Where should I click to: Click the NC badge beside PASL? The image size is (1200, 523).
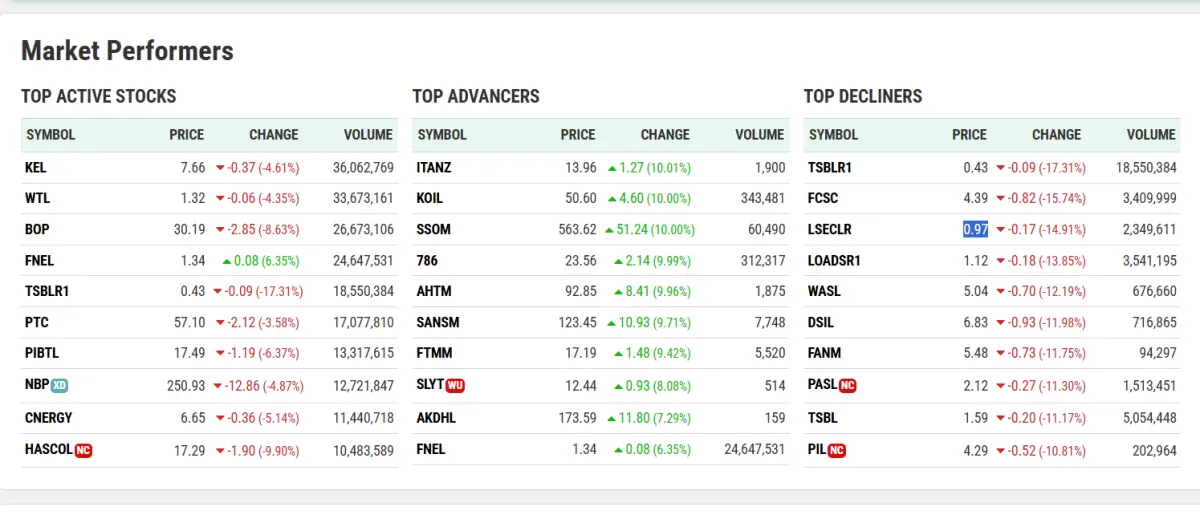pos(848,385)
